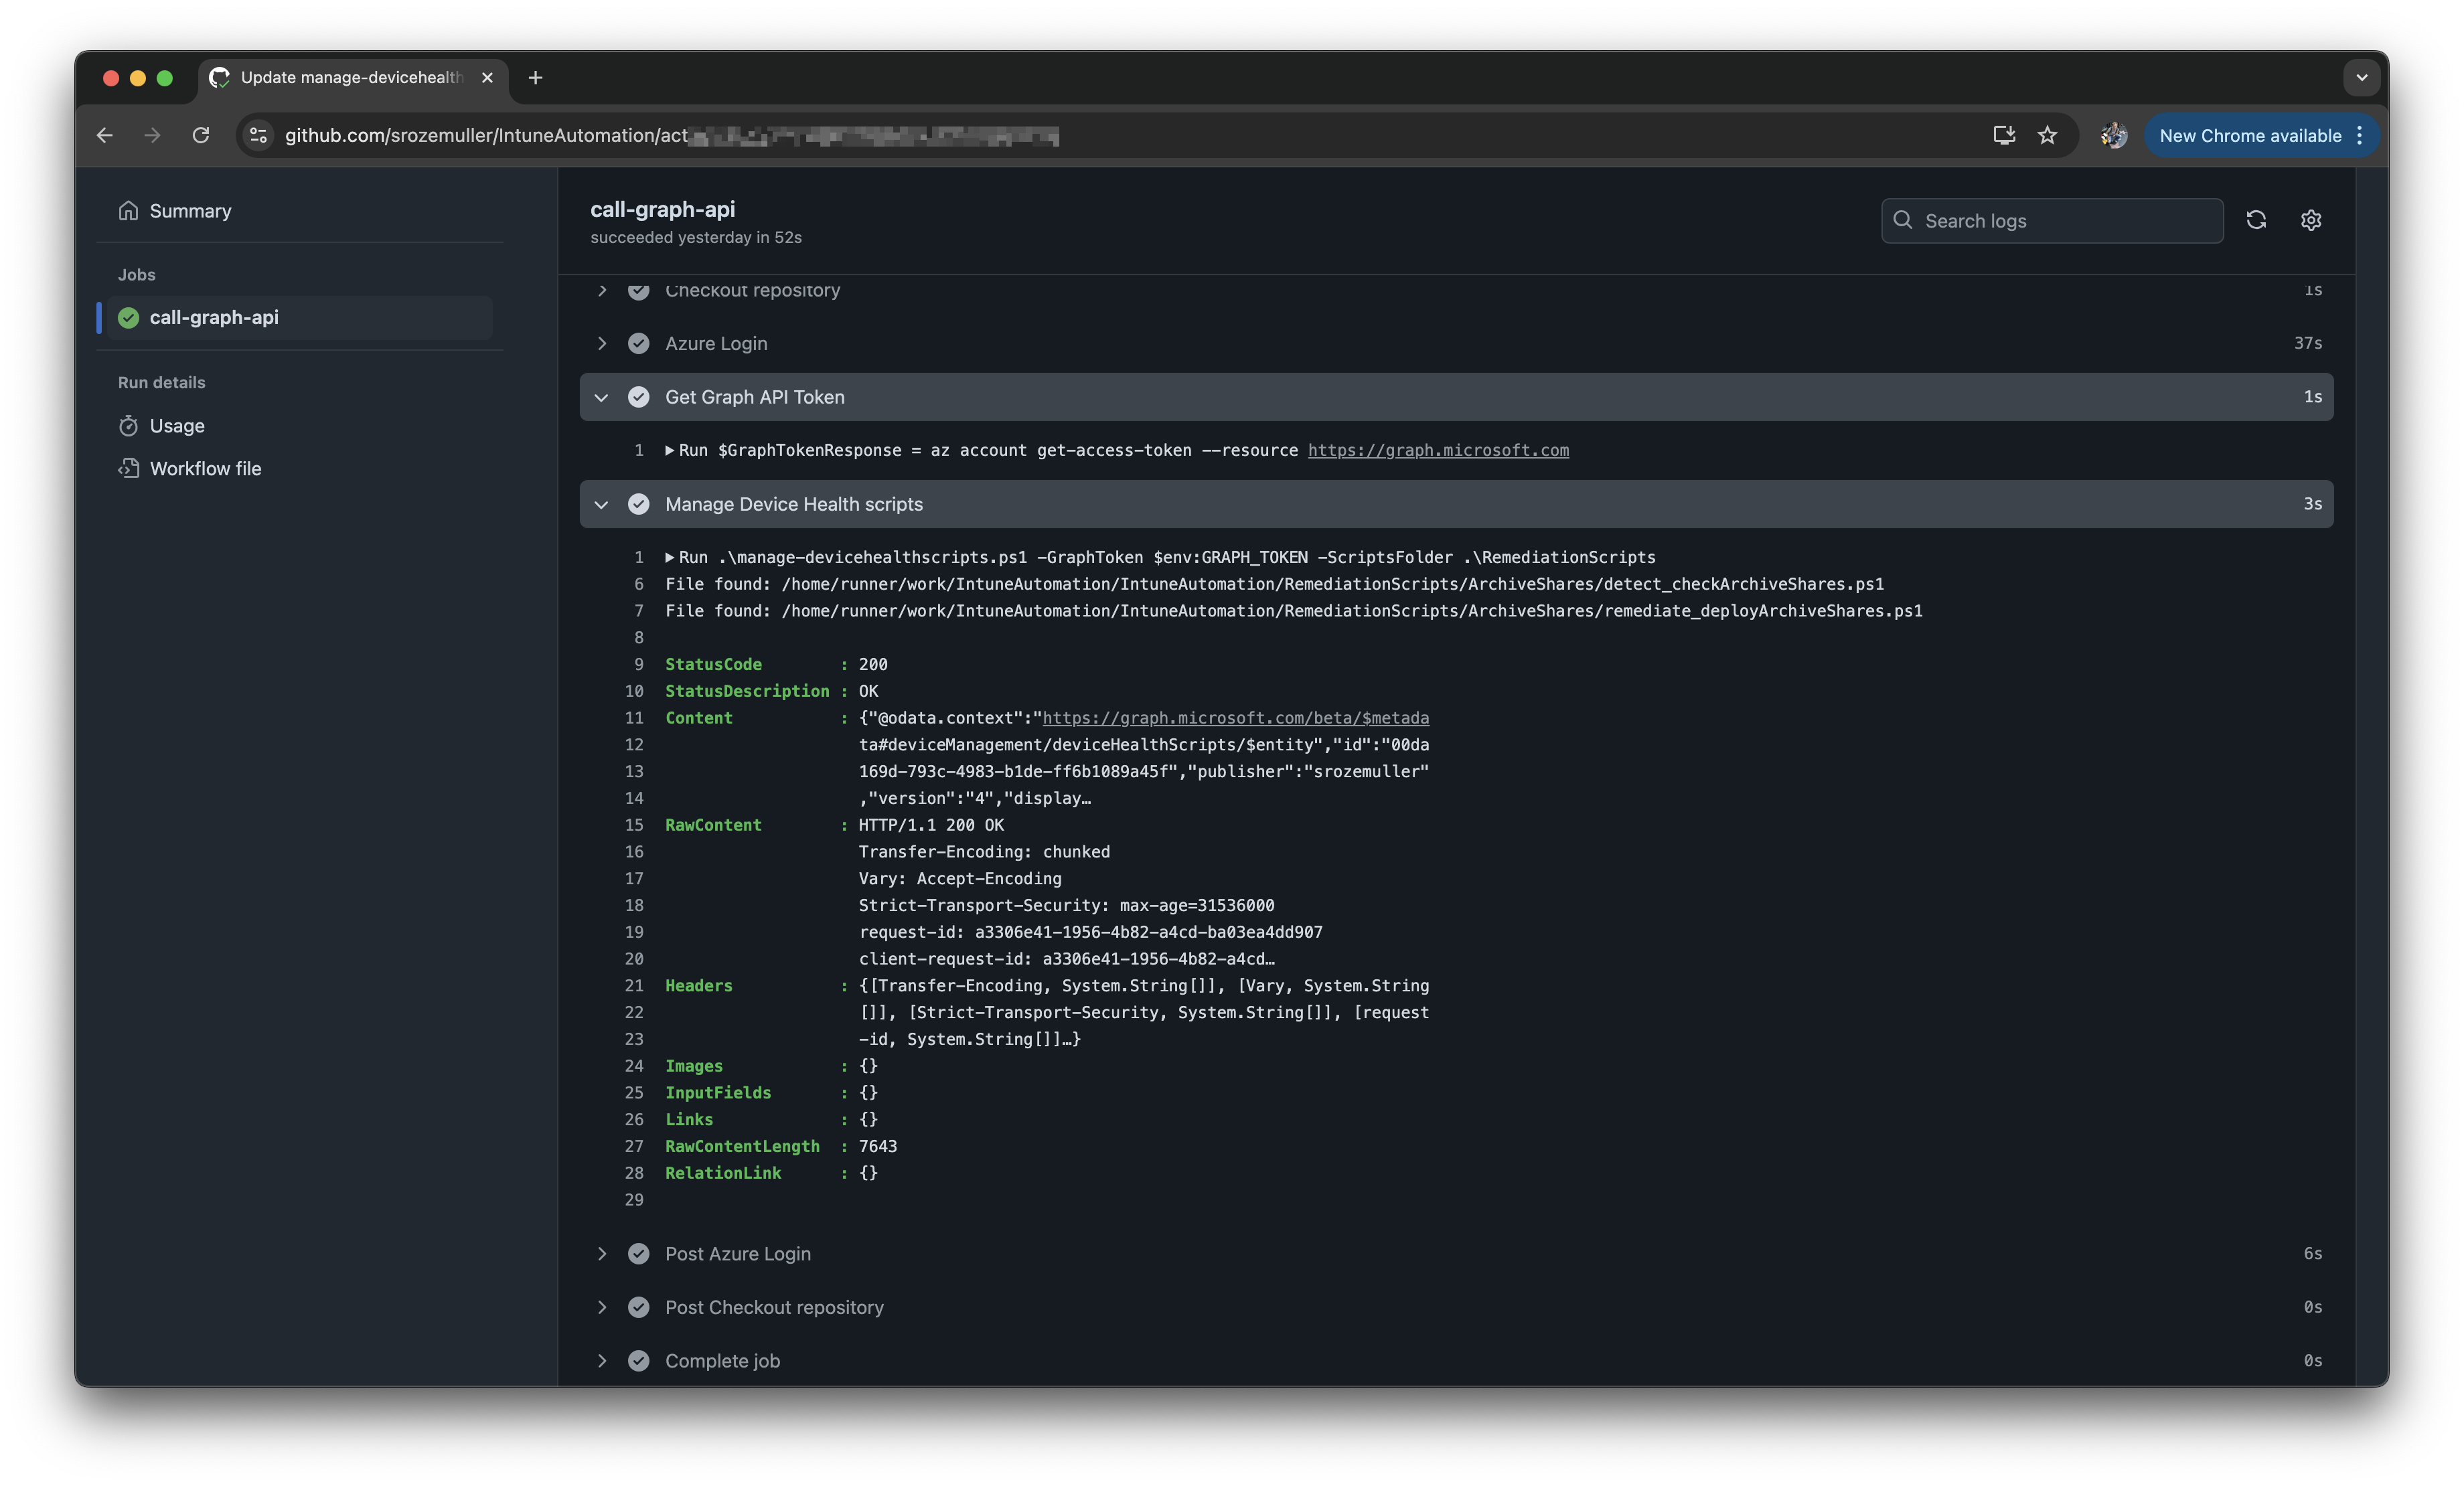Image resolution: width=2464 pixels, height=1486 pixels.
Task: Click the Transfer-Encoding: chunked line
Action: (x=984, y=852)
